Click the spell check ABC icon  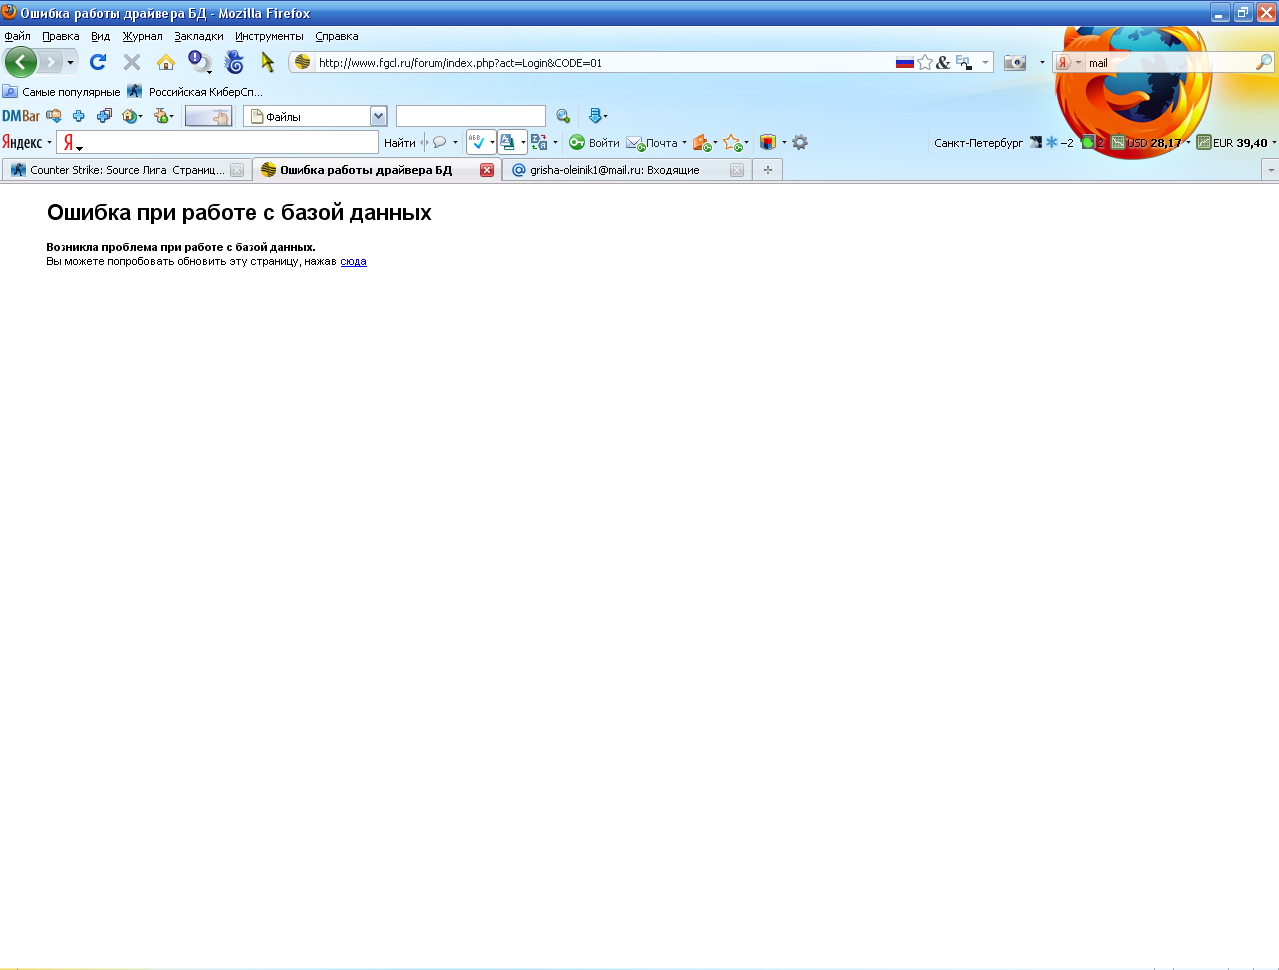pos(477,142)
